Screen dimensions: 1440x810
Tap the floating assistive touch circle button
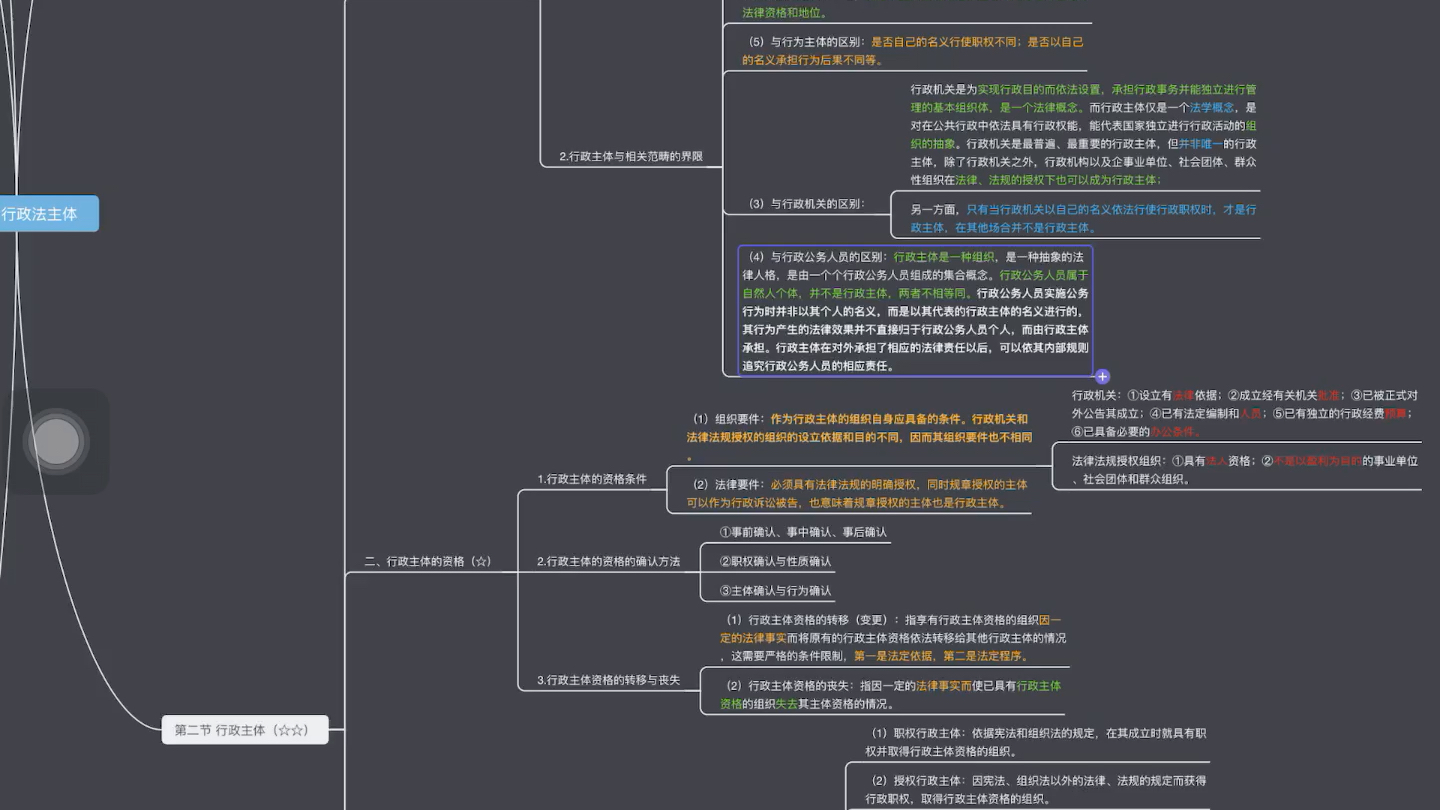click(56, 441)
